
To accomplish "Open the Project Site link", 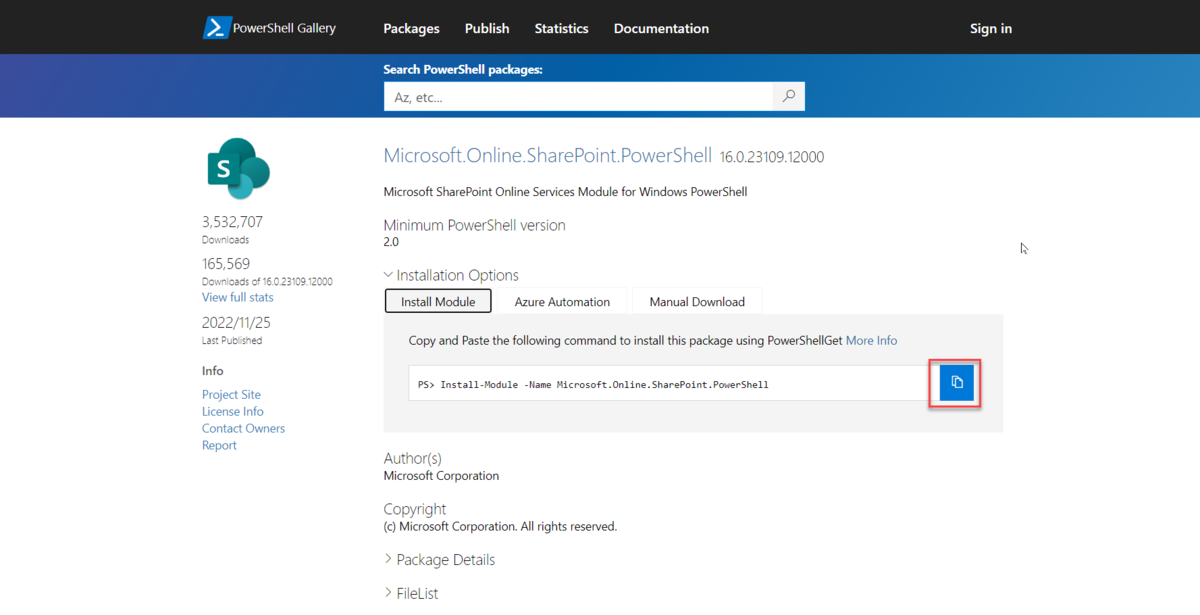I will tap(231, 394).
